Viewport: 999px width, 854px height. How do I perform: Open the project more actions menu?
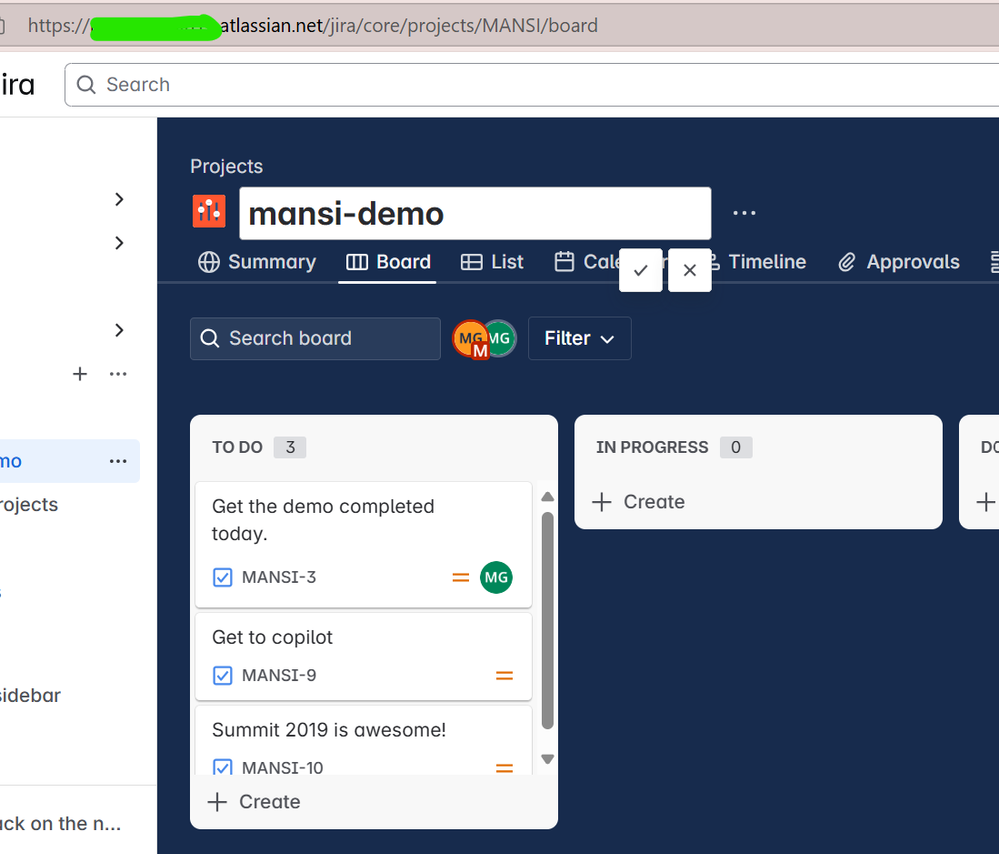click(x=744, y=213)
